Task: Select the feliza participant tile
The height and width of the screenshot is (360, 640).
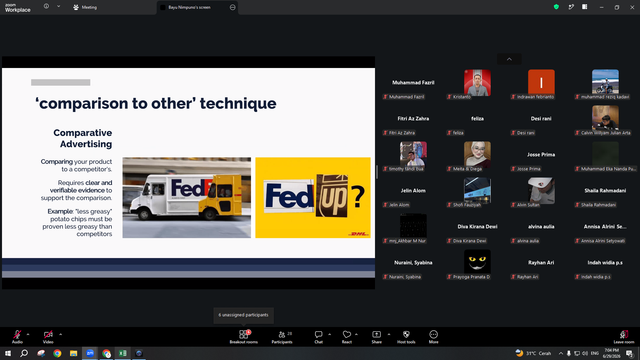Action: coord(477,120)
